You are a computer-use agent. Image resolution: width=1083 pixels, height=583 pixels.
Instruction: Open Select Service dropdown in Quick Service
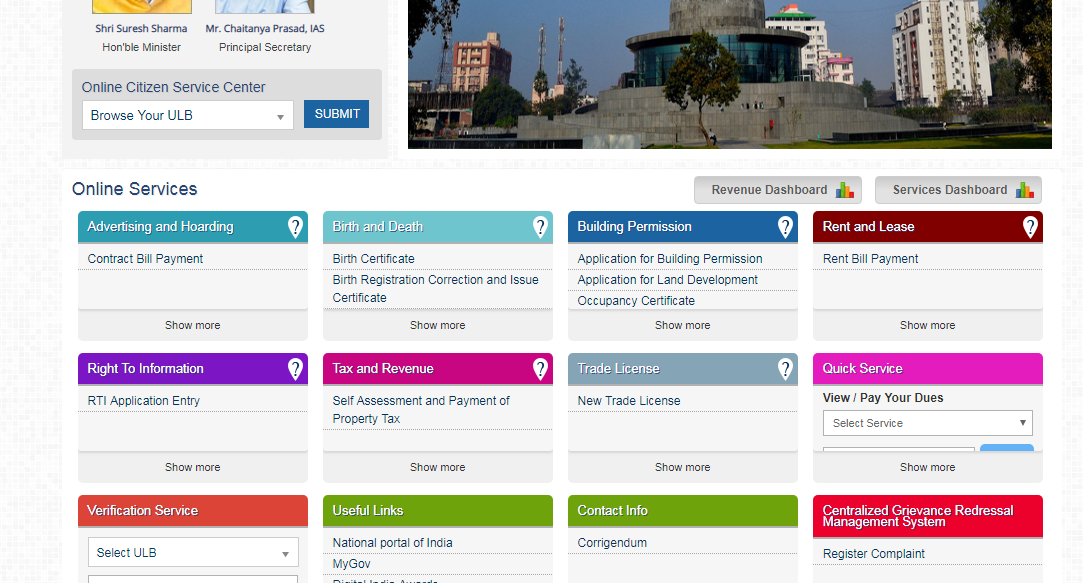[x=927, y=423]
